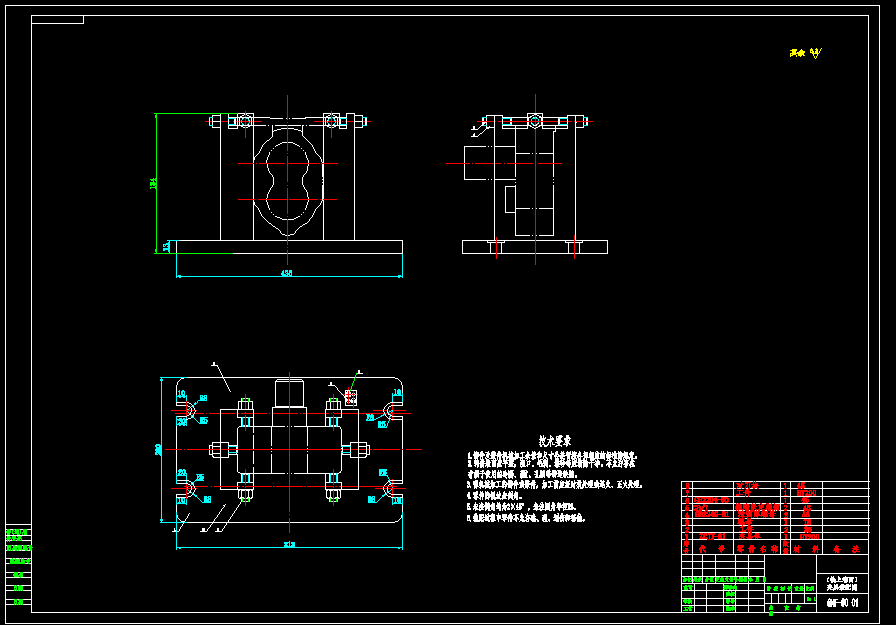The width and height of the screenshot is (896, 625).
Task: Select the R8 label at upper-left slot
Action: coord(203,398)
